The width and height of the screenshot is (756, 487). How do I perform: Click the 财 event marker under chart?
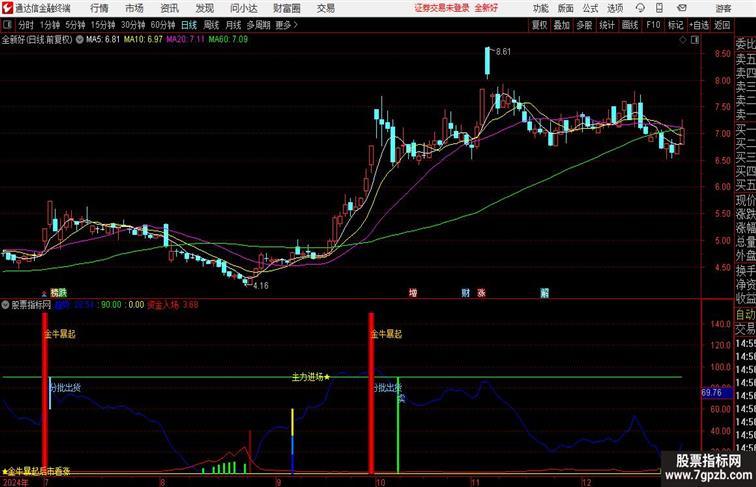point(466,293)
